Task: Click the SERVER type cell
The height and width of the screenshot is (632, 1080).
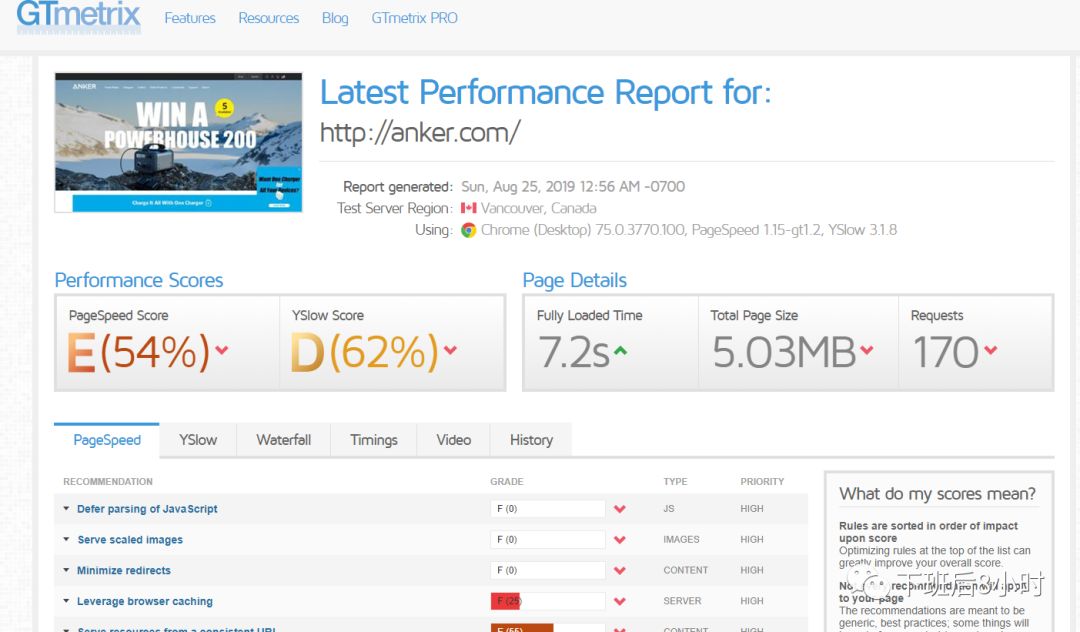Action: click(x=682, y=601)
